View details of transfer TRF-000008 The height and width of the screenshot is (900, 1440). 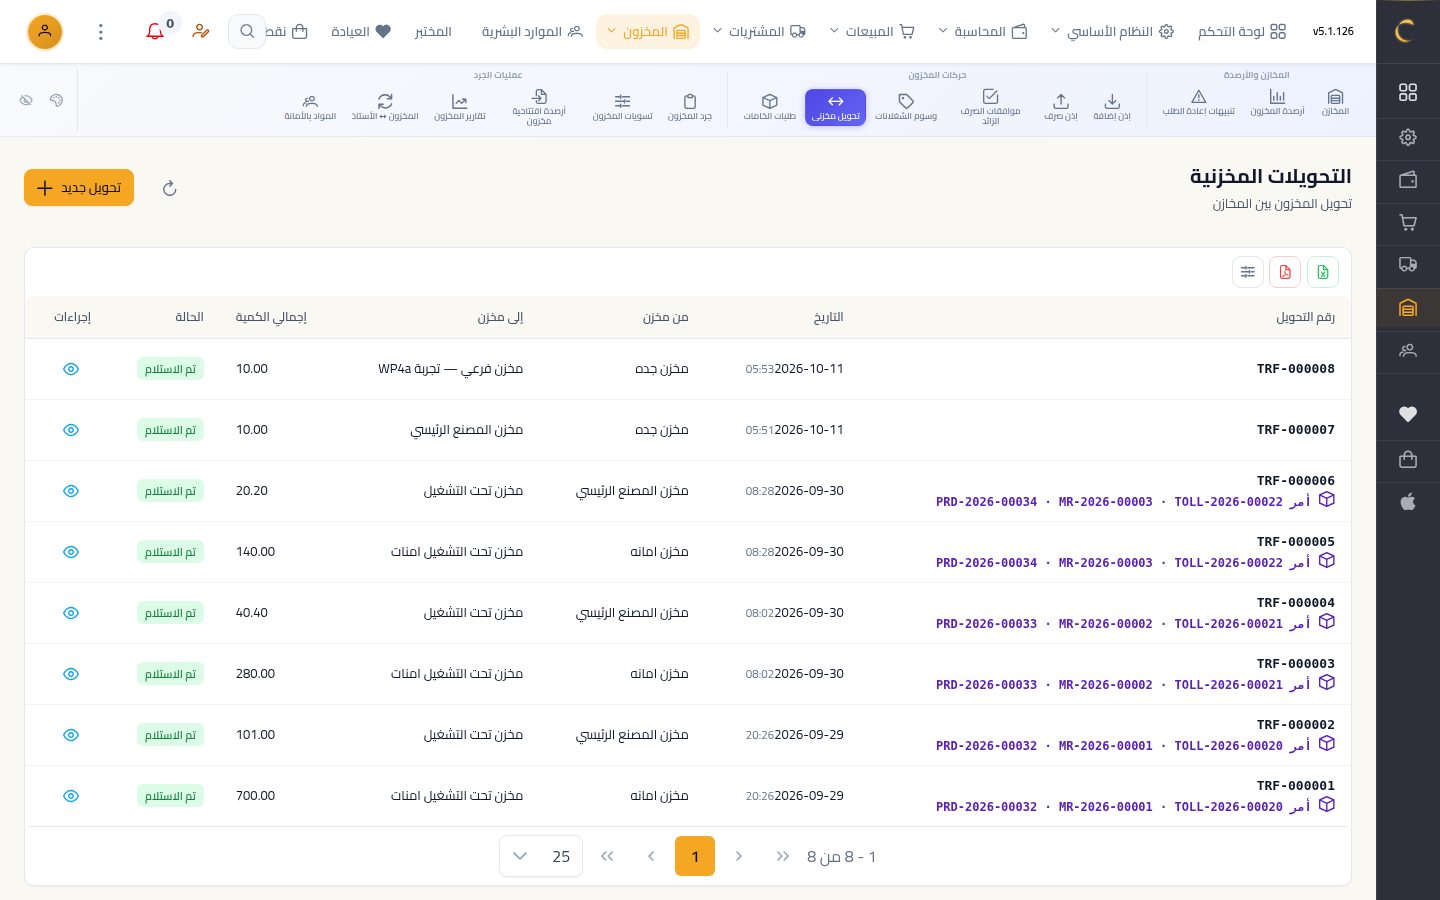point(71,369)
